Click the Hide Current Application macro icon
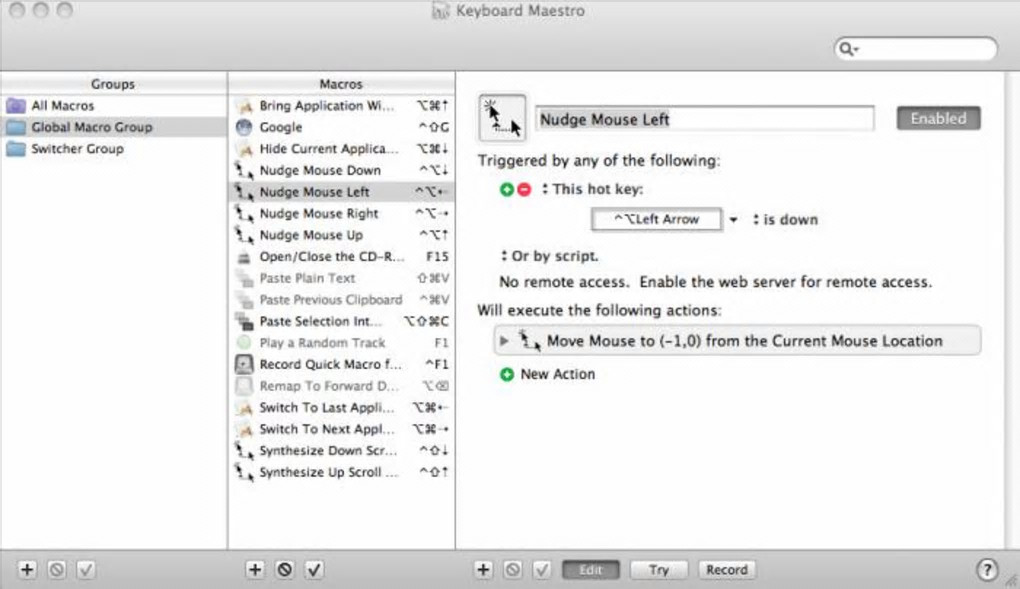1020x589 pixels. [245, 149]
